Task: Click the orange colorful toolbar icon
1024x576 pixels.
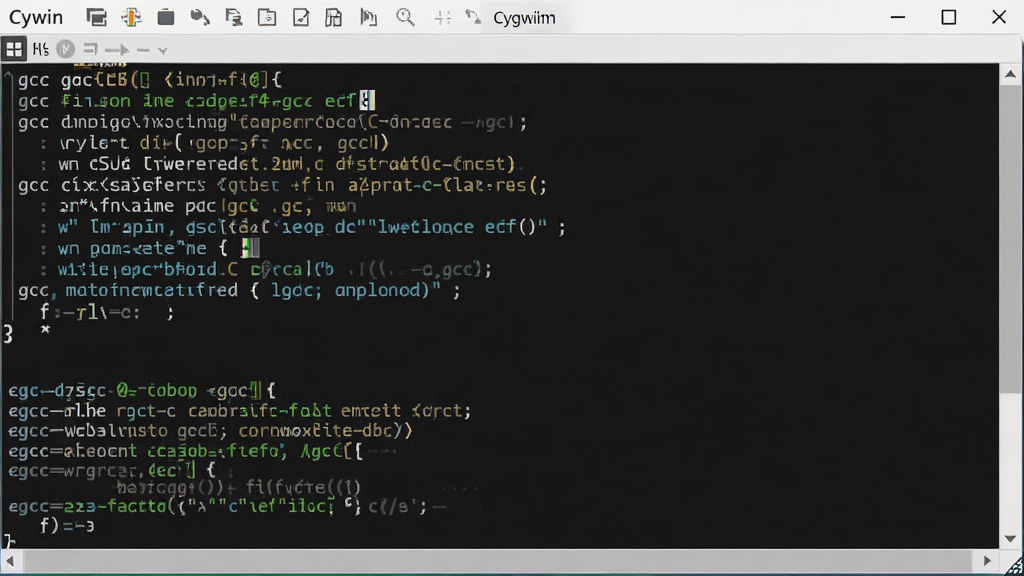Action: pos(131,18)
